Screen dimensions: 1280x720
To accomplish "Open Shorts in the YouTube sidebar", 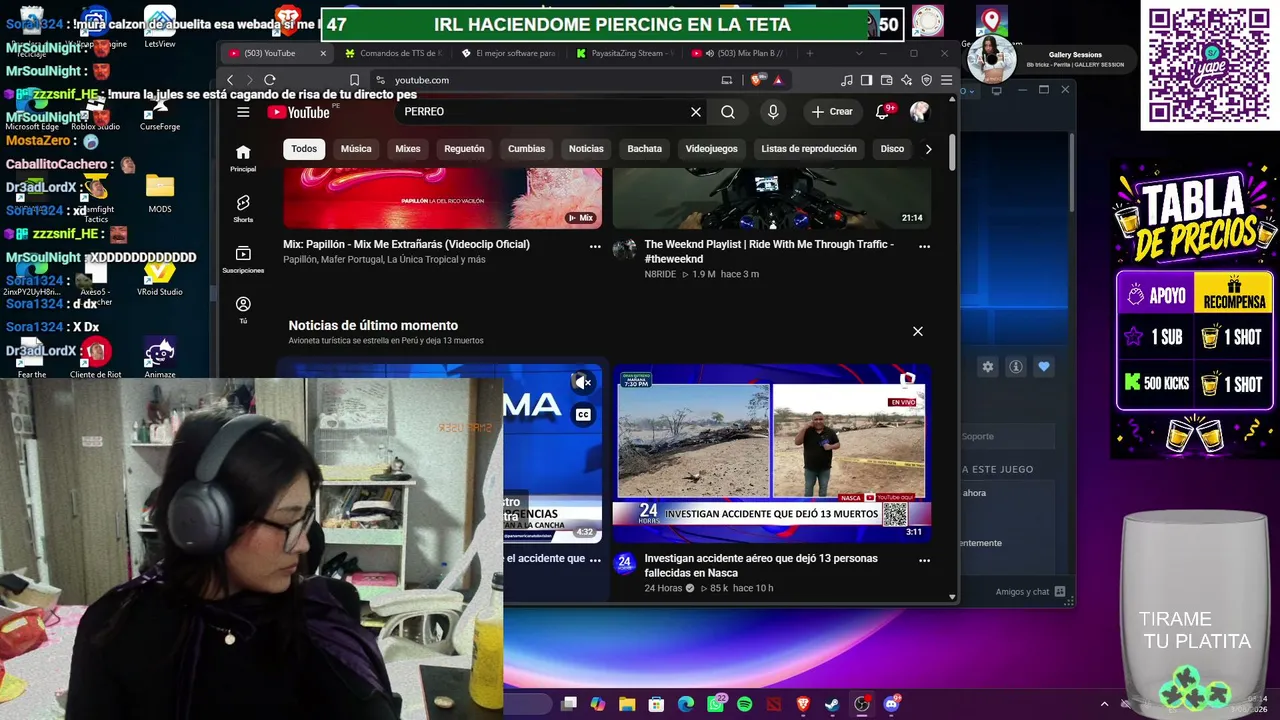I will tap(243, 209).
